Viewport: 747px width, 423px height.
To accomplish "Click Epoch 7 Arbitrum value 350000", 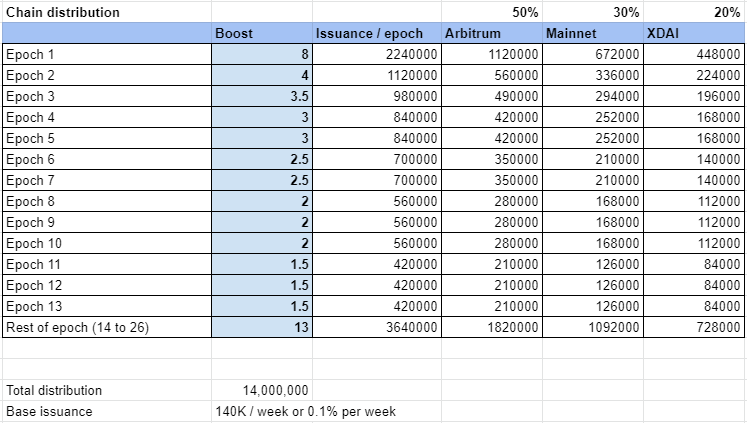I will coord(492,180).
